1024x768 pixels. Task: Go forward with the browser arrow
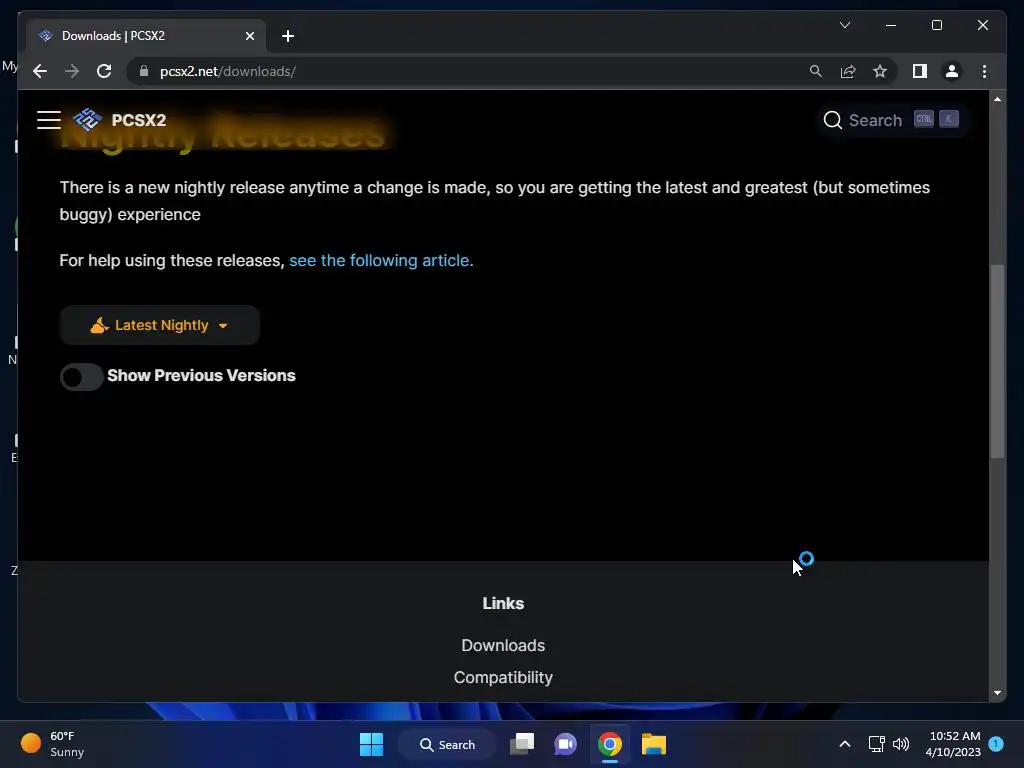(x=72, y=71)
